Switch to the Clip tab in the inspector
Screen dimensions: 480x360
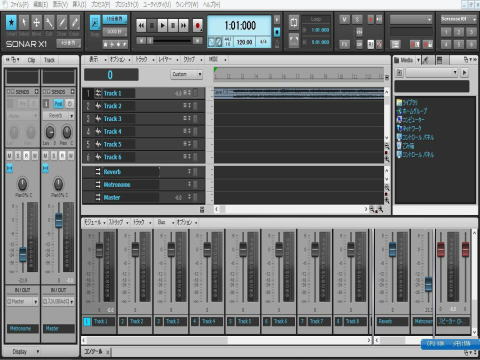(31, 60)
